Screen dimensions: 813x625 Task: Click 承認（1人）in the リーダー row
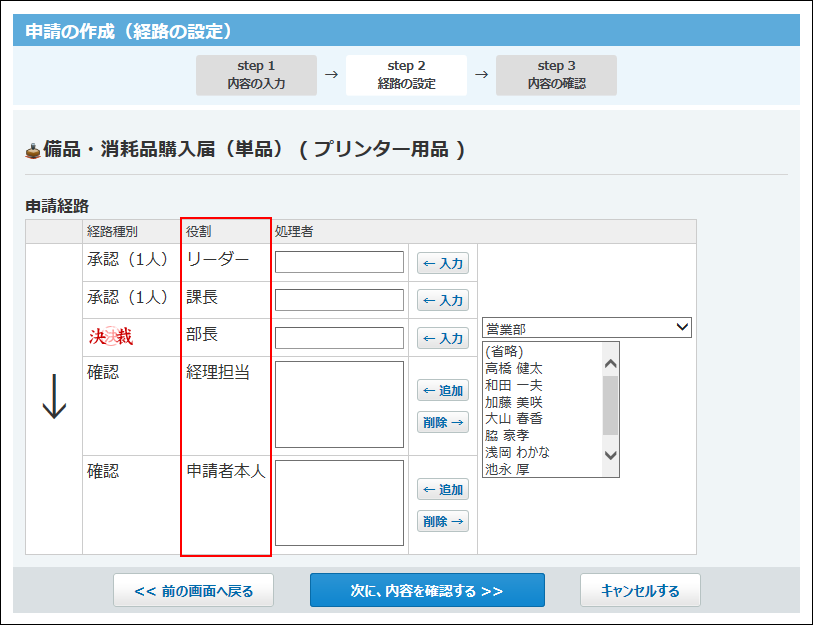tap(128, 259)
